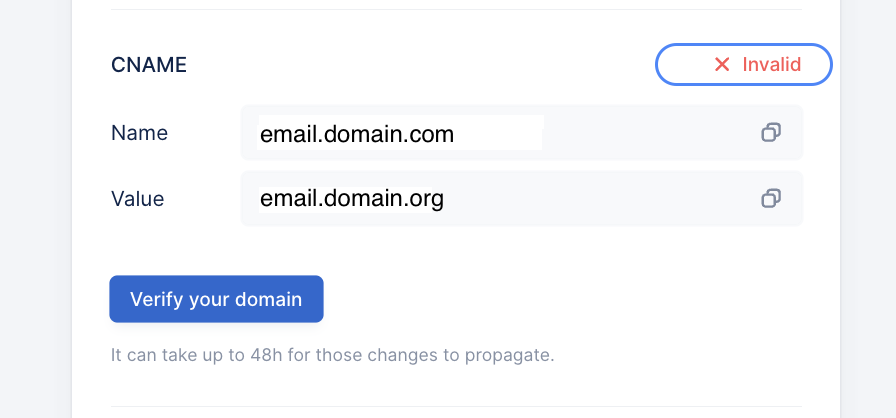Copy the CNAME Name record
This screenshot has width=896, height=418.
pyautogui.click(x=771, y=132)
